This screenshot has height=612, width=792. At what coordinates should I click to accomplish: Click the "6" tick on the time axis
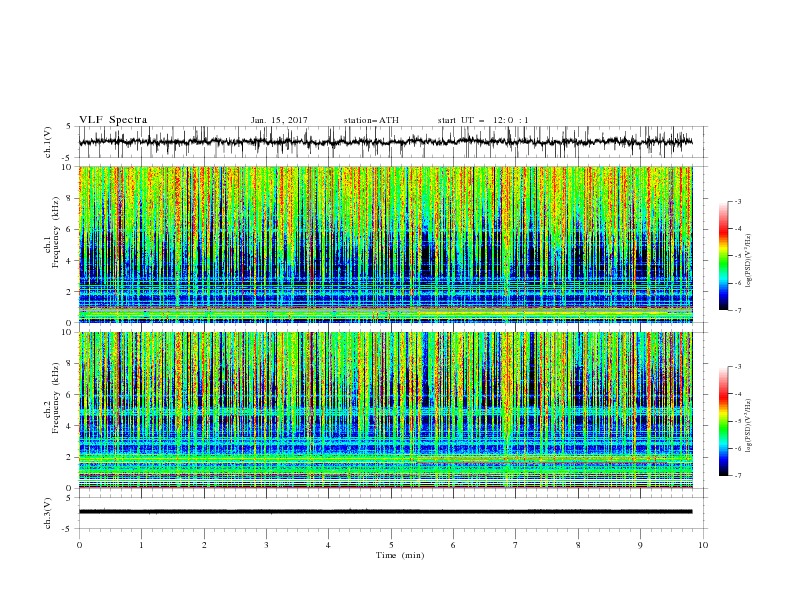pyautogui.click(x=453, y=545)
